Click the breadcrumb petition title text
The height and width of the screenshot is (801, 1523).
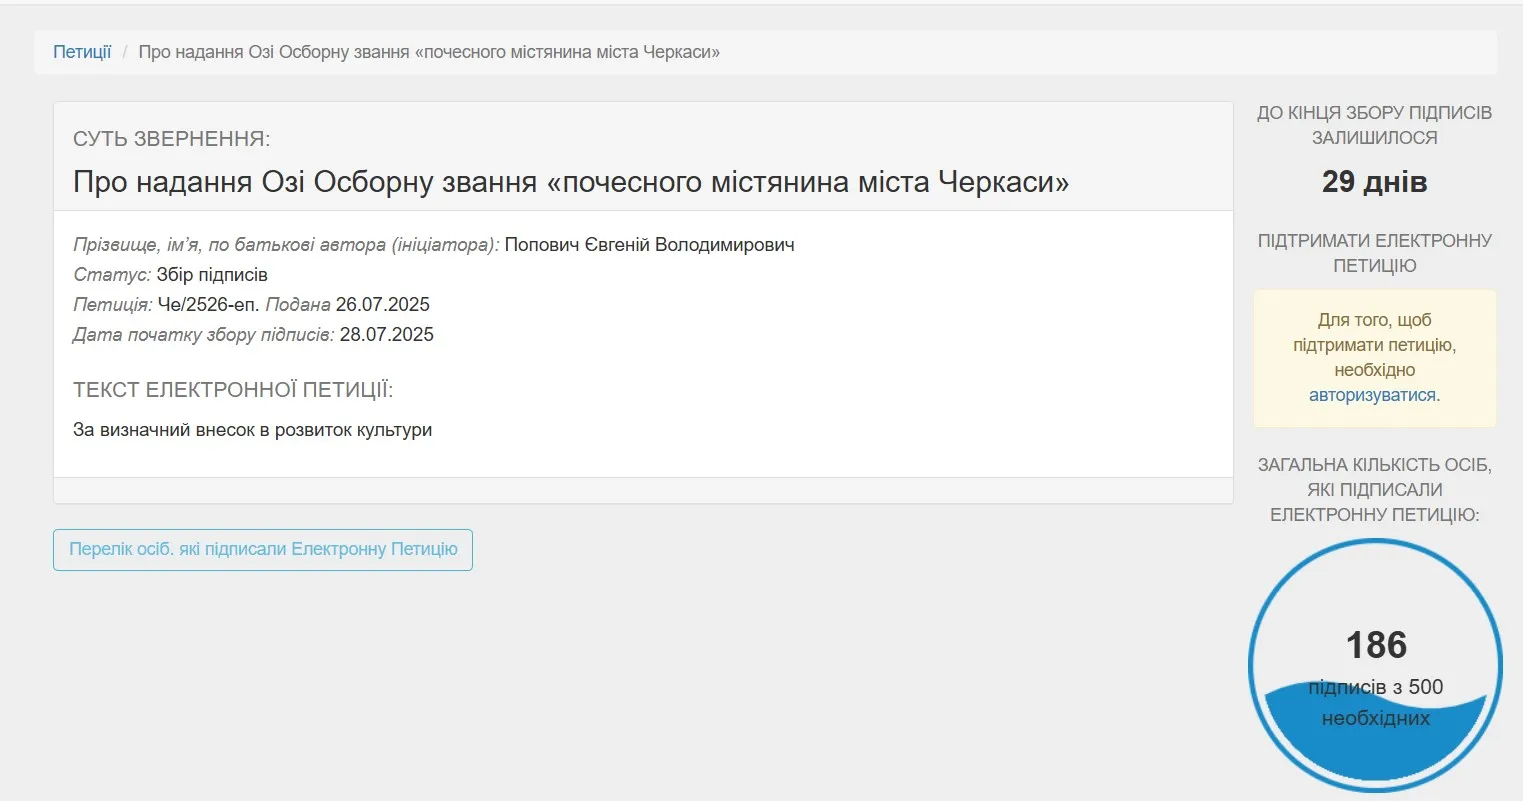tap(427, 52)
